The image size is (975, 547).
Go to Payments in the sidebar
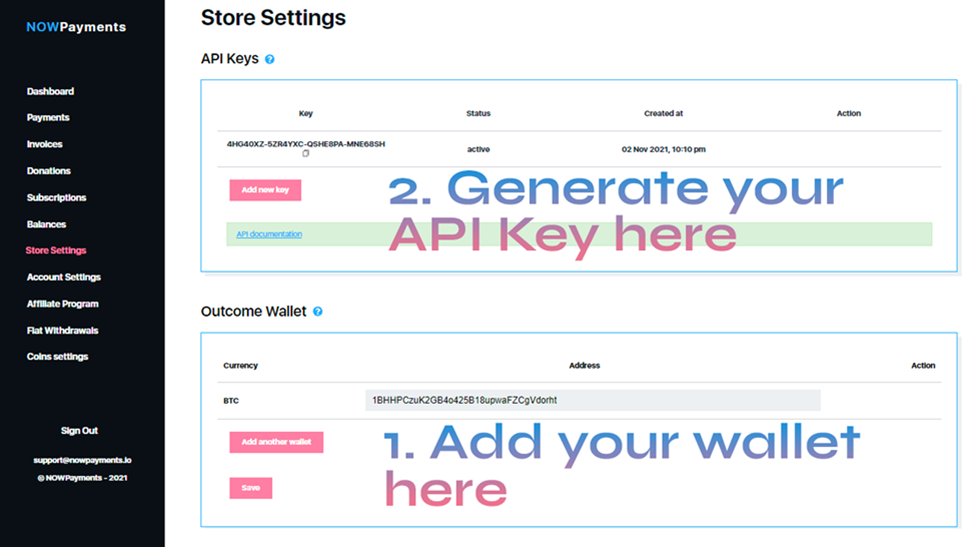point(48,117)
